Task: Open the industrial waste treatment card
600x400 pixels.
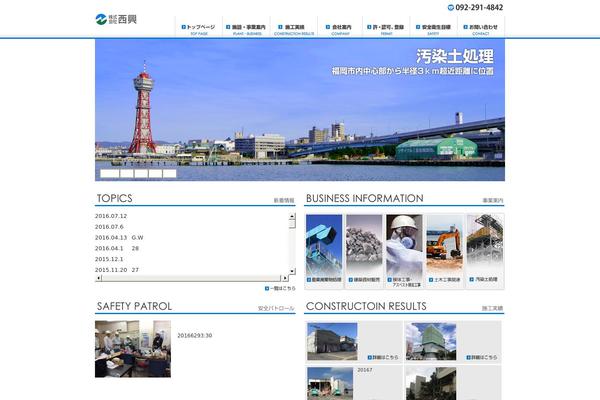Action: click(x=324, y=251)
